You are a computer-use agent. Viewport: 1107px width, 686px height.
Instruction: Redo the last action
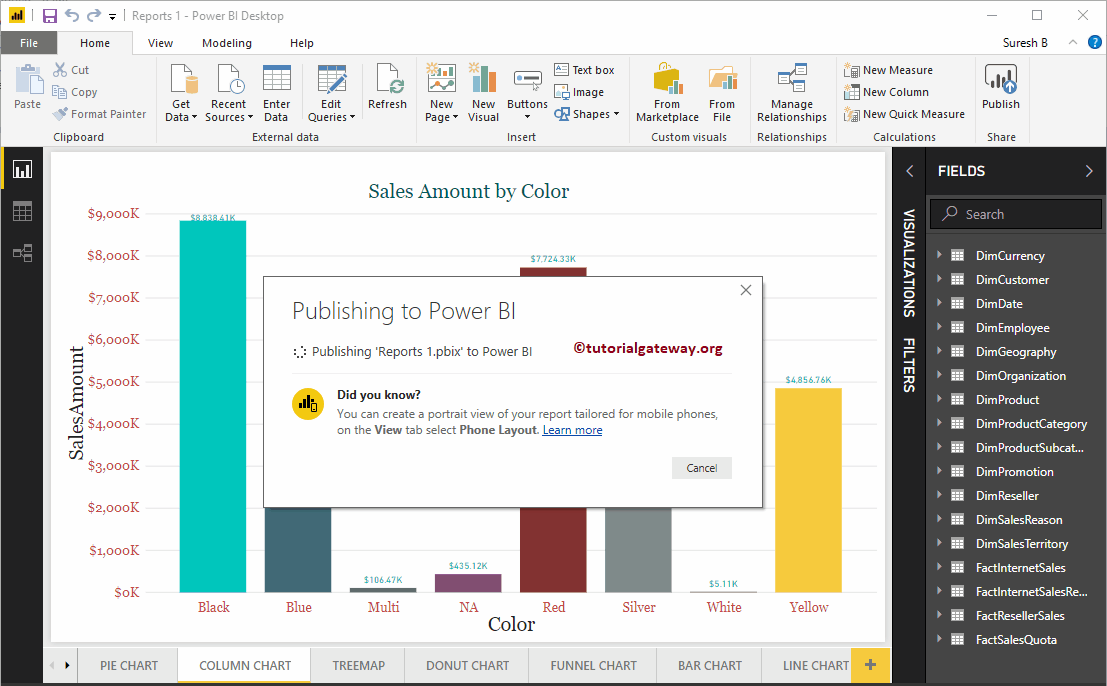[x=93, y=16]
